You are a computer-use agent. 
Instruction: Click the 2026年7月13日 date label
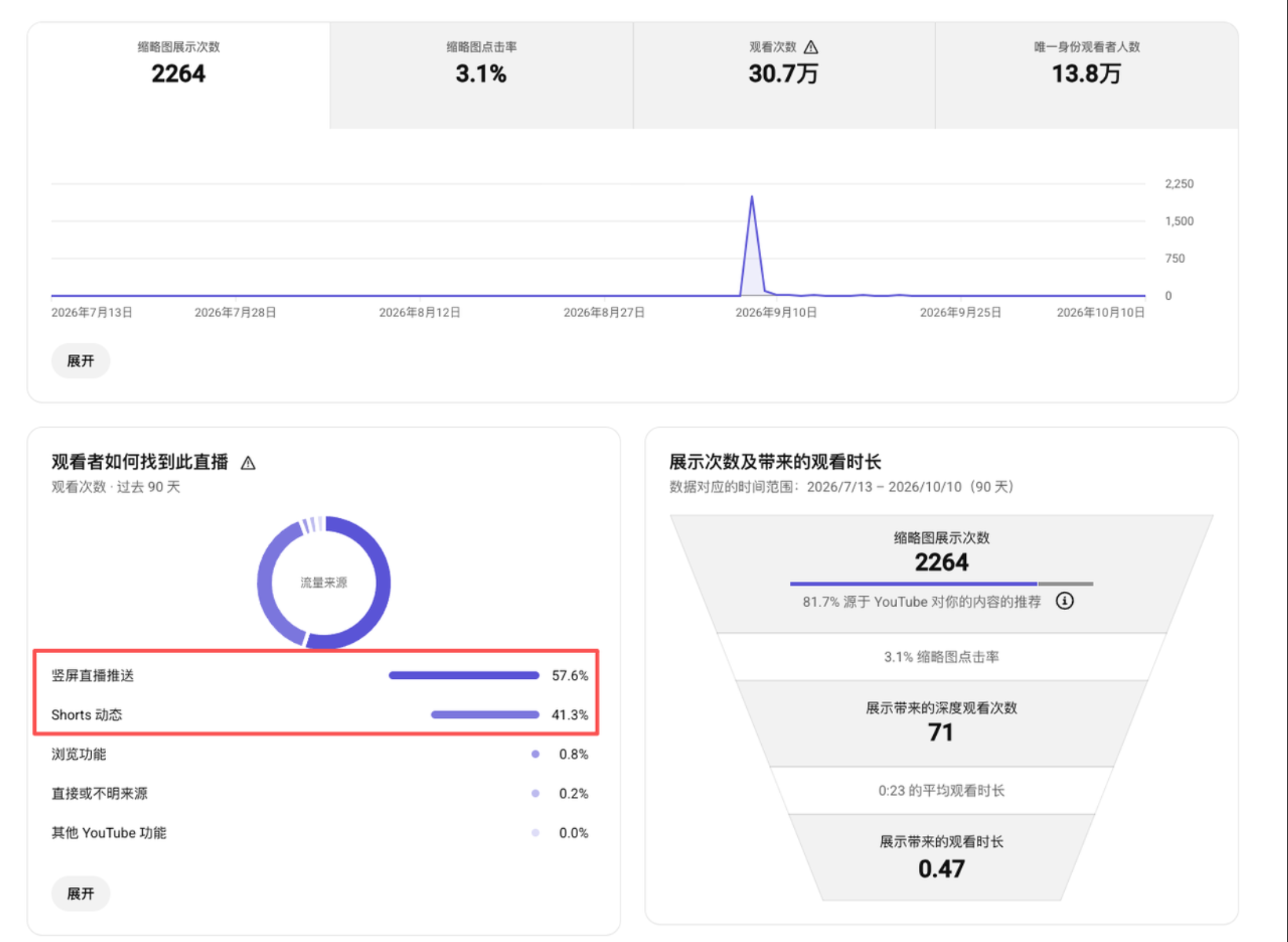92,312
